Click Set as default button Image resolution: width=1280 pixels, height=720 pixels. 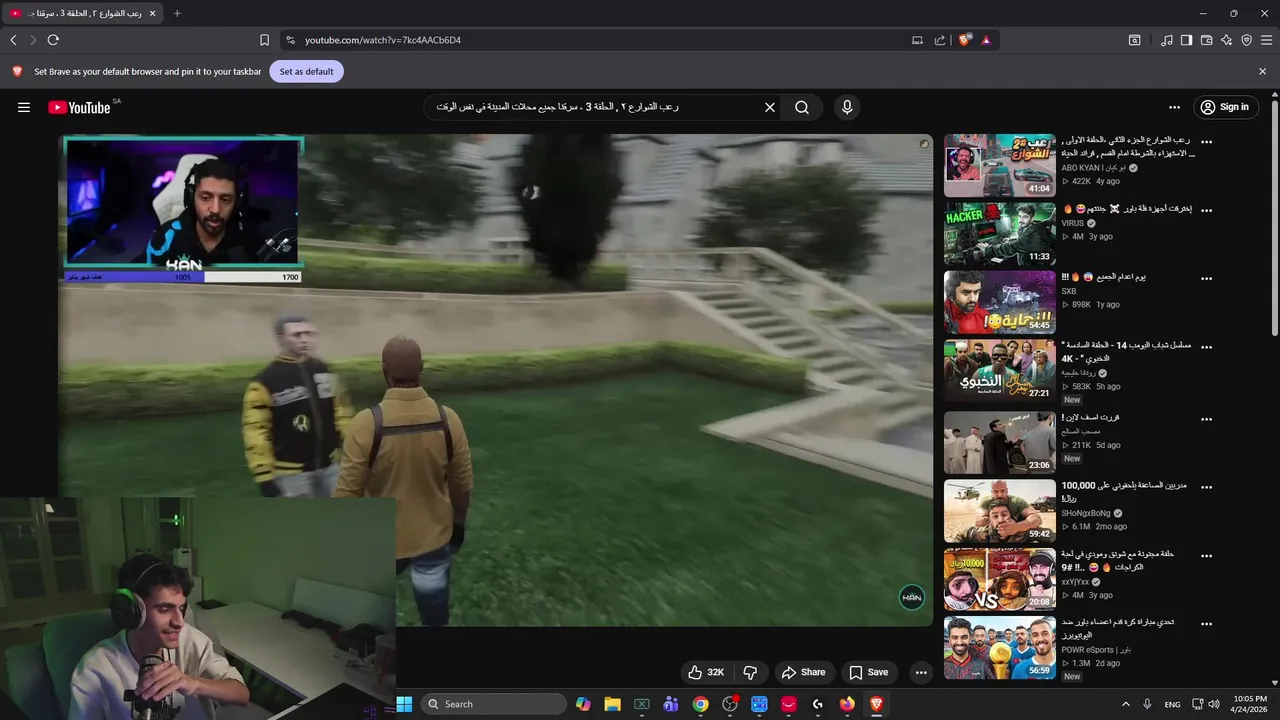click(x=306, y=72)
